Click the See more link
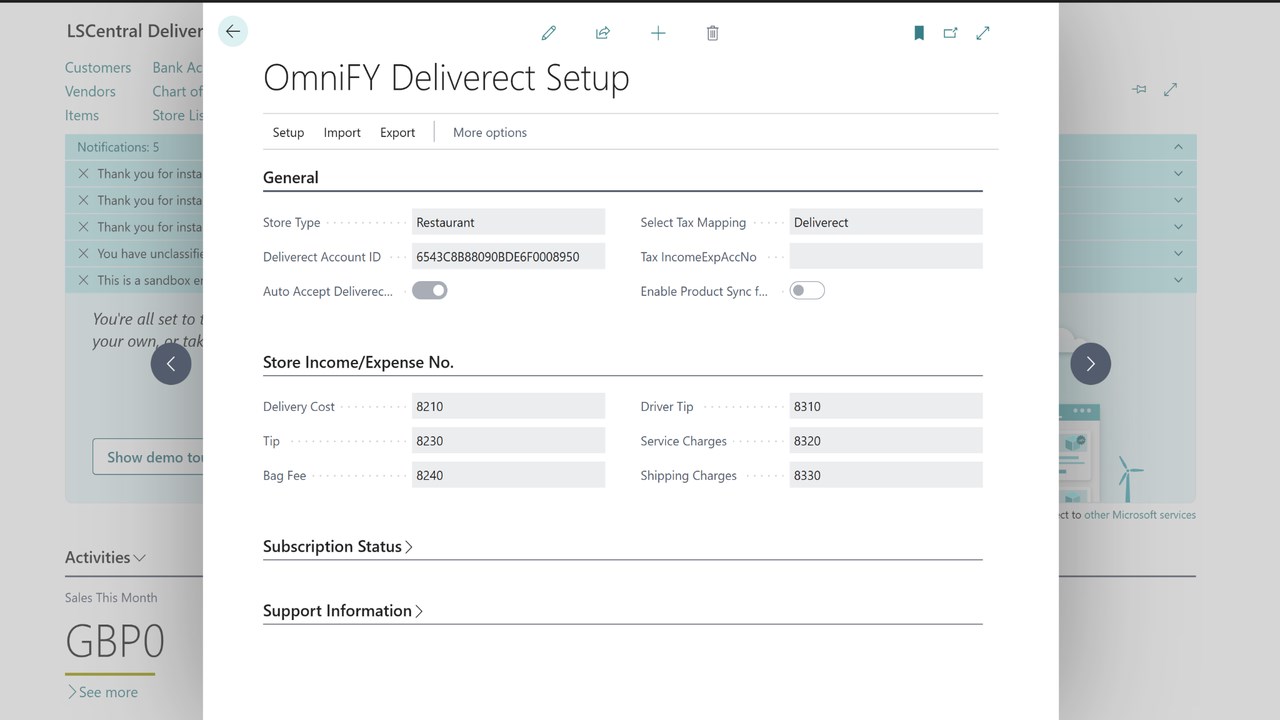This screenshot has height=720, width=1280. [x=102, y=692]
